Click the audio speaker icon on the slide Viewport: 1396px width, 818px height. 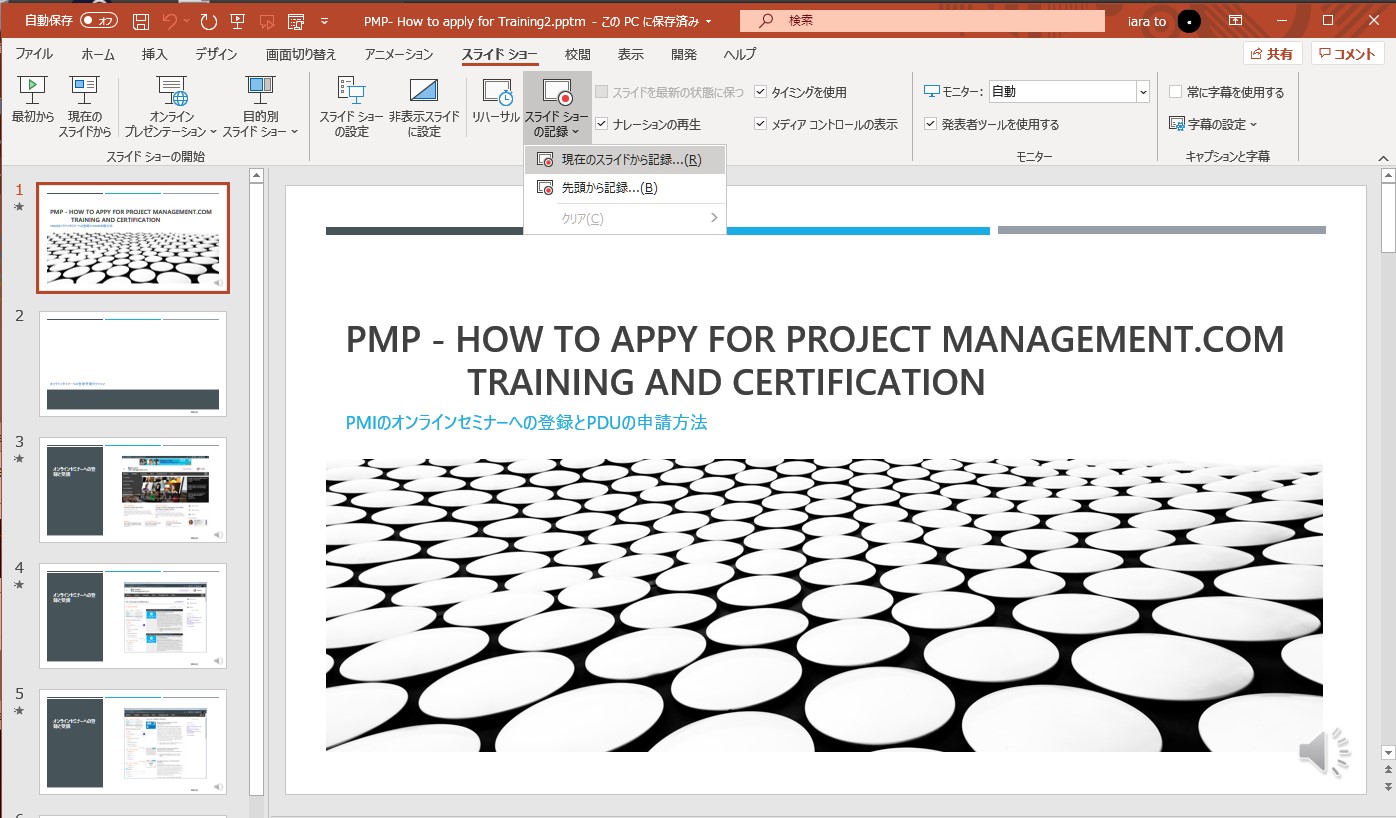tap(1324, 752)
